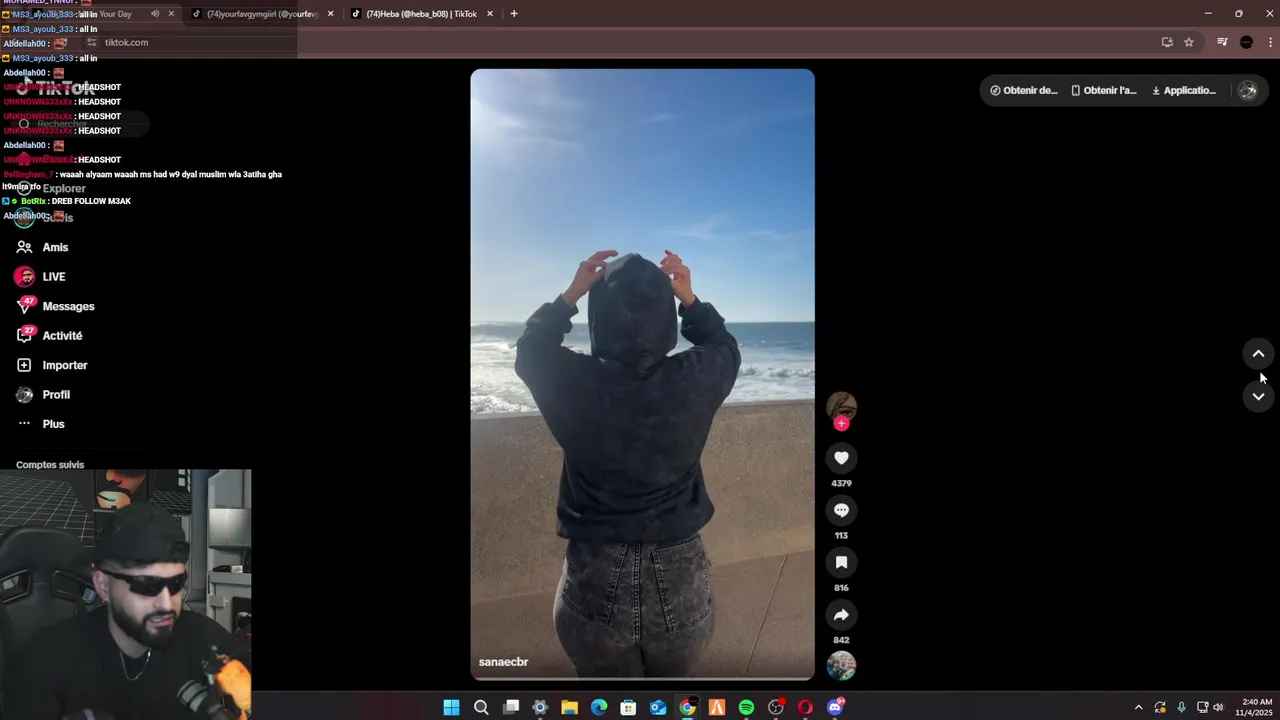
Task: Click the Importer plus-square icon
Action: coord(24,365)
